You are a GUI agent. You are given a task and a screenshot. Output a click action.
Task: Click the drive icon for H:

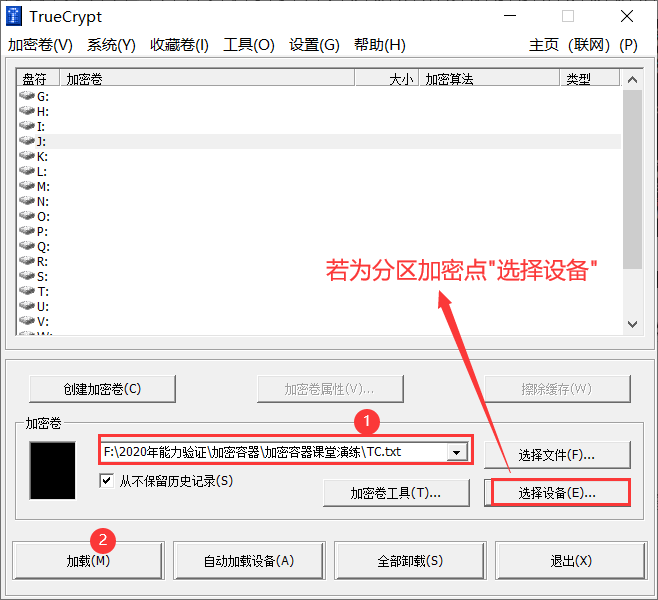(x=27, y=111)
